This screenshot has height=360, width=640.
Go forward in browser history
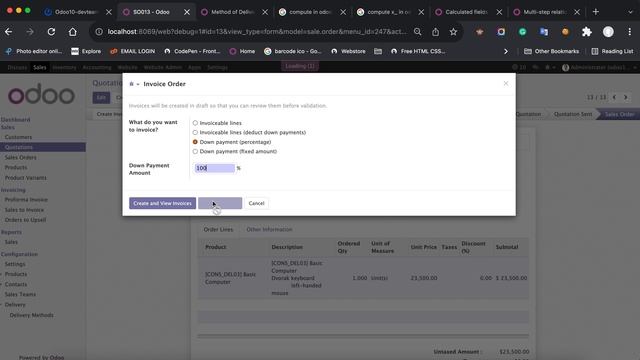click(x=30, y=31)
